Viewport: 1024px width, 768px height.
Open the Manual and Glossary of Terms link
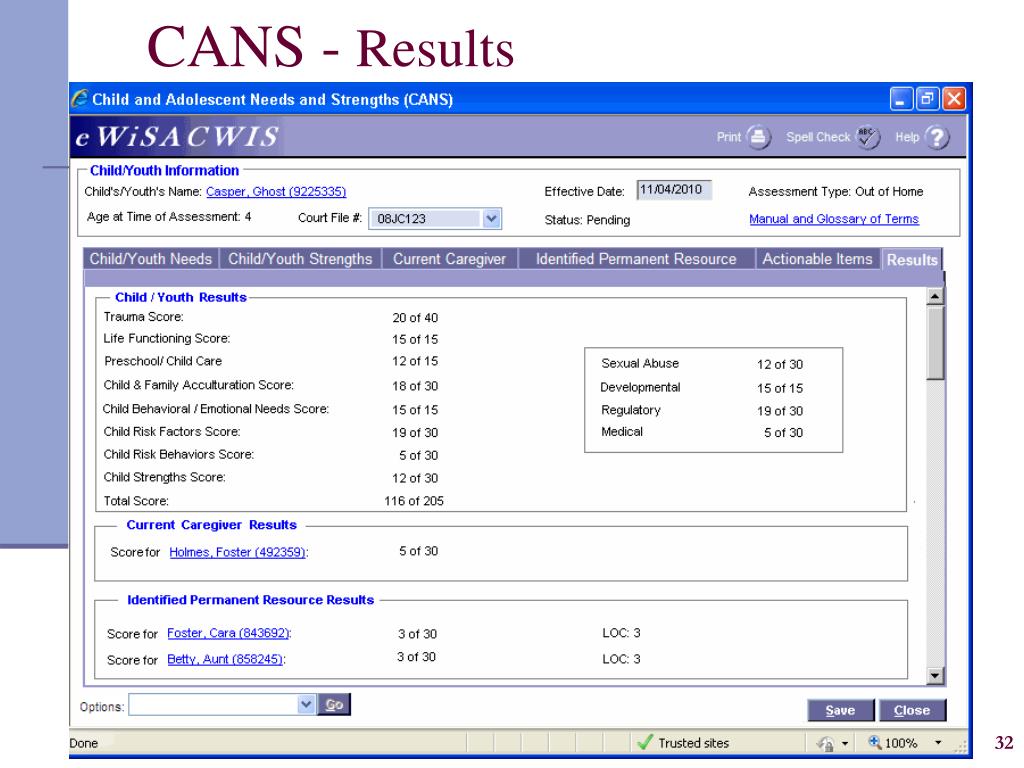tap(834, 219)
